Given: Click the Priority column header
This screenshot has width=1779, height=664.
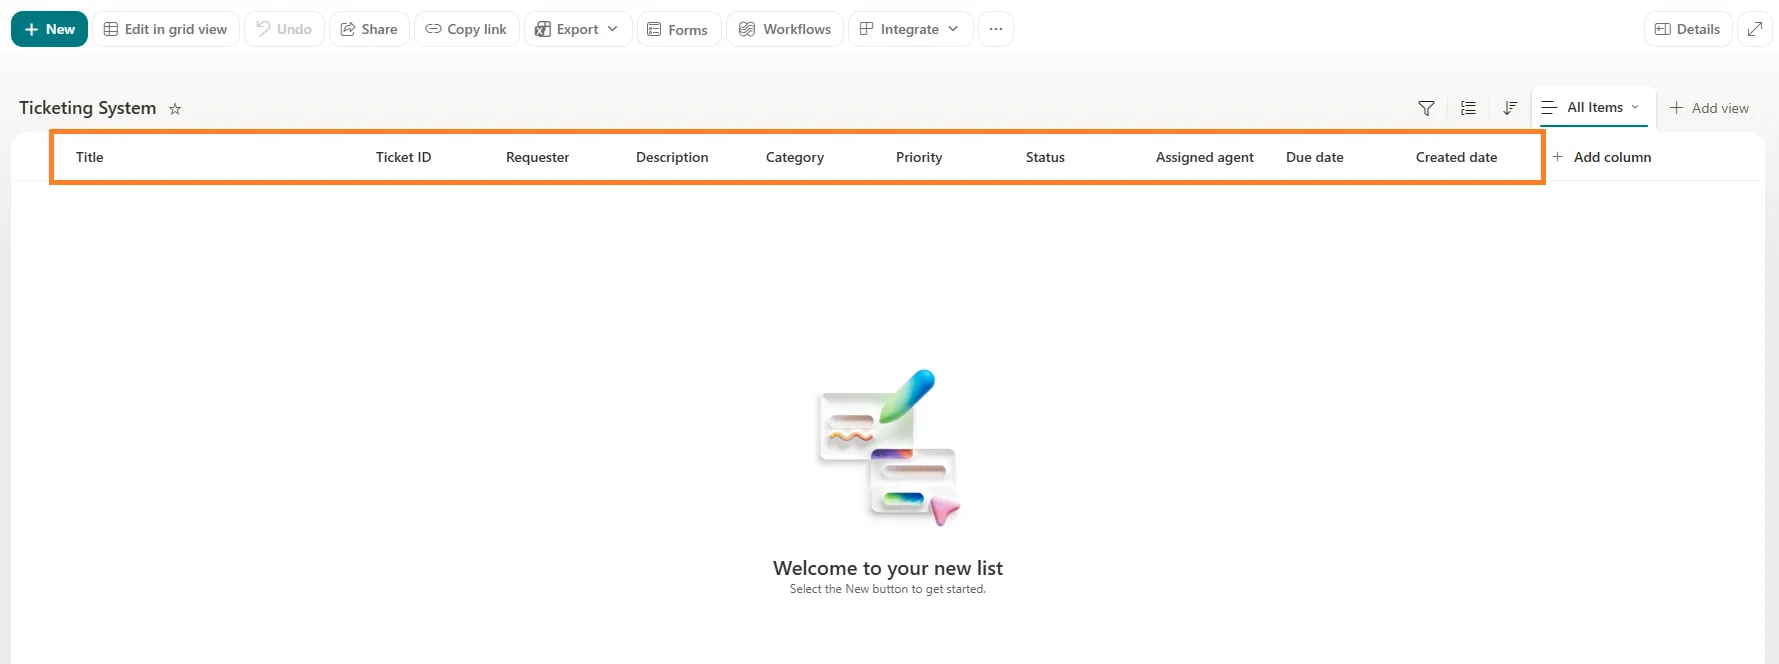Looking at the screenshot, I should coord(919,157).
